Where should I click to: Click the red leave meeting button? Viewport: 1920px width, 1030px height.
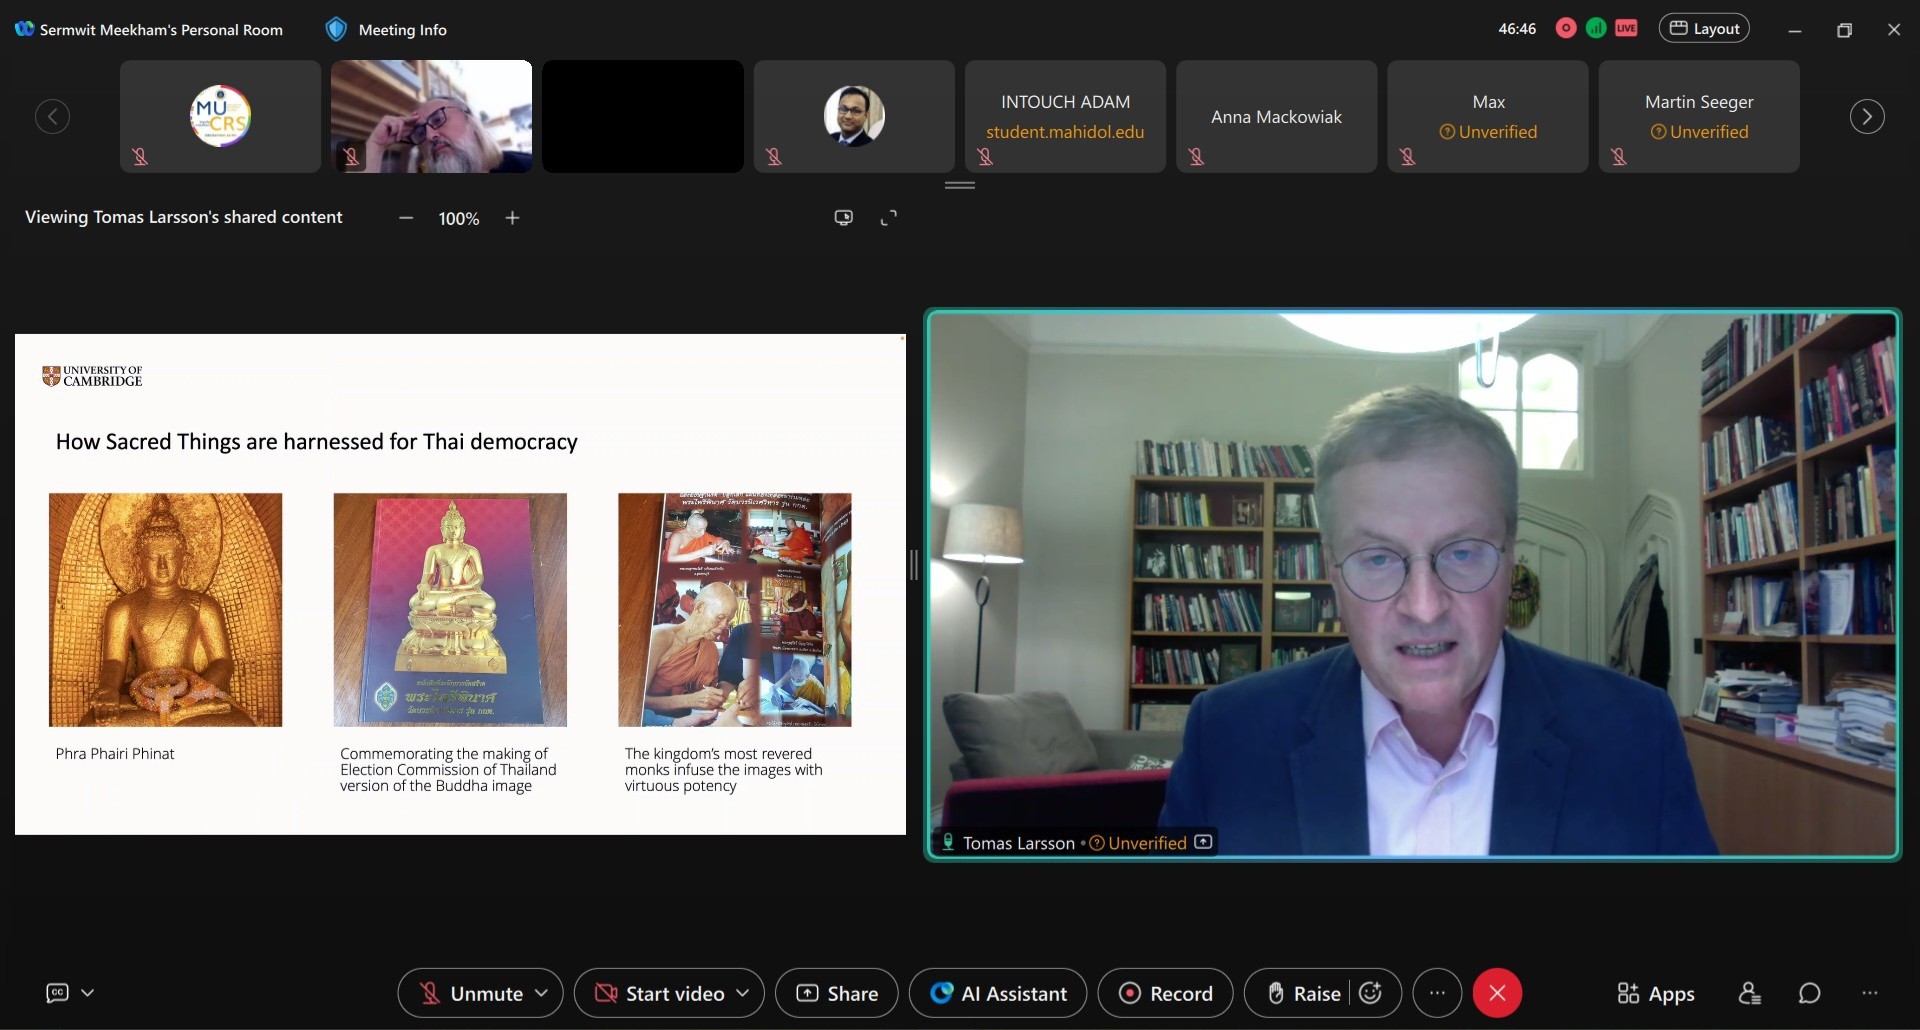coord(1497,993)
